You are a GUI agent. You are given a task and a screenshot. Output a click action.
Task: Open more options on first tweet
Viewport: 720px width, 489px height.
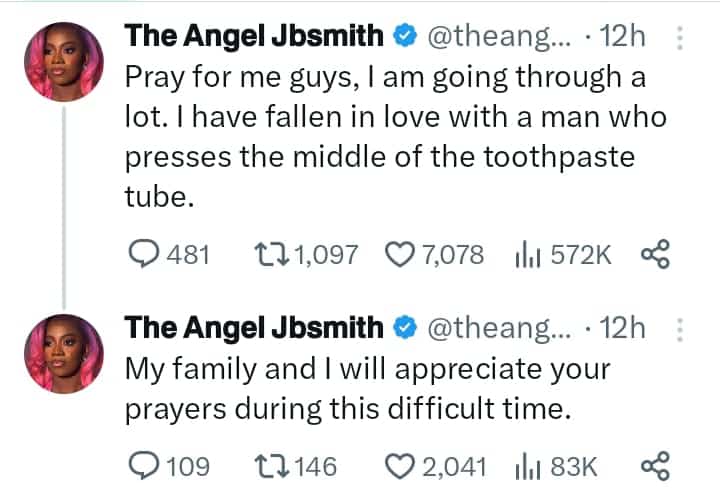pos(680,39)
